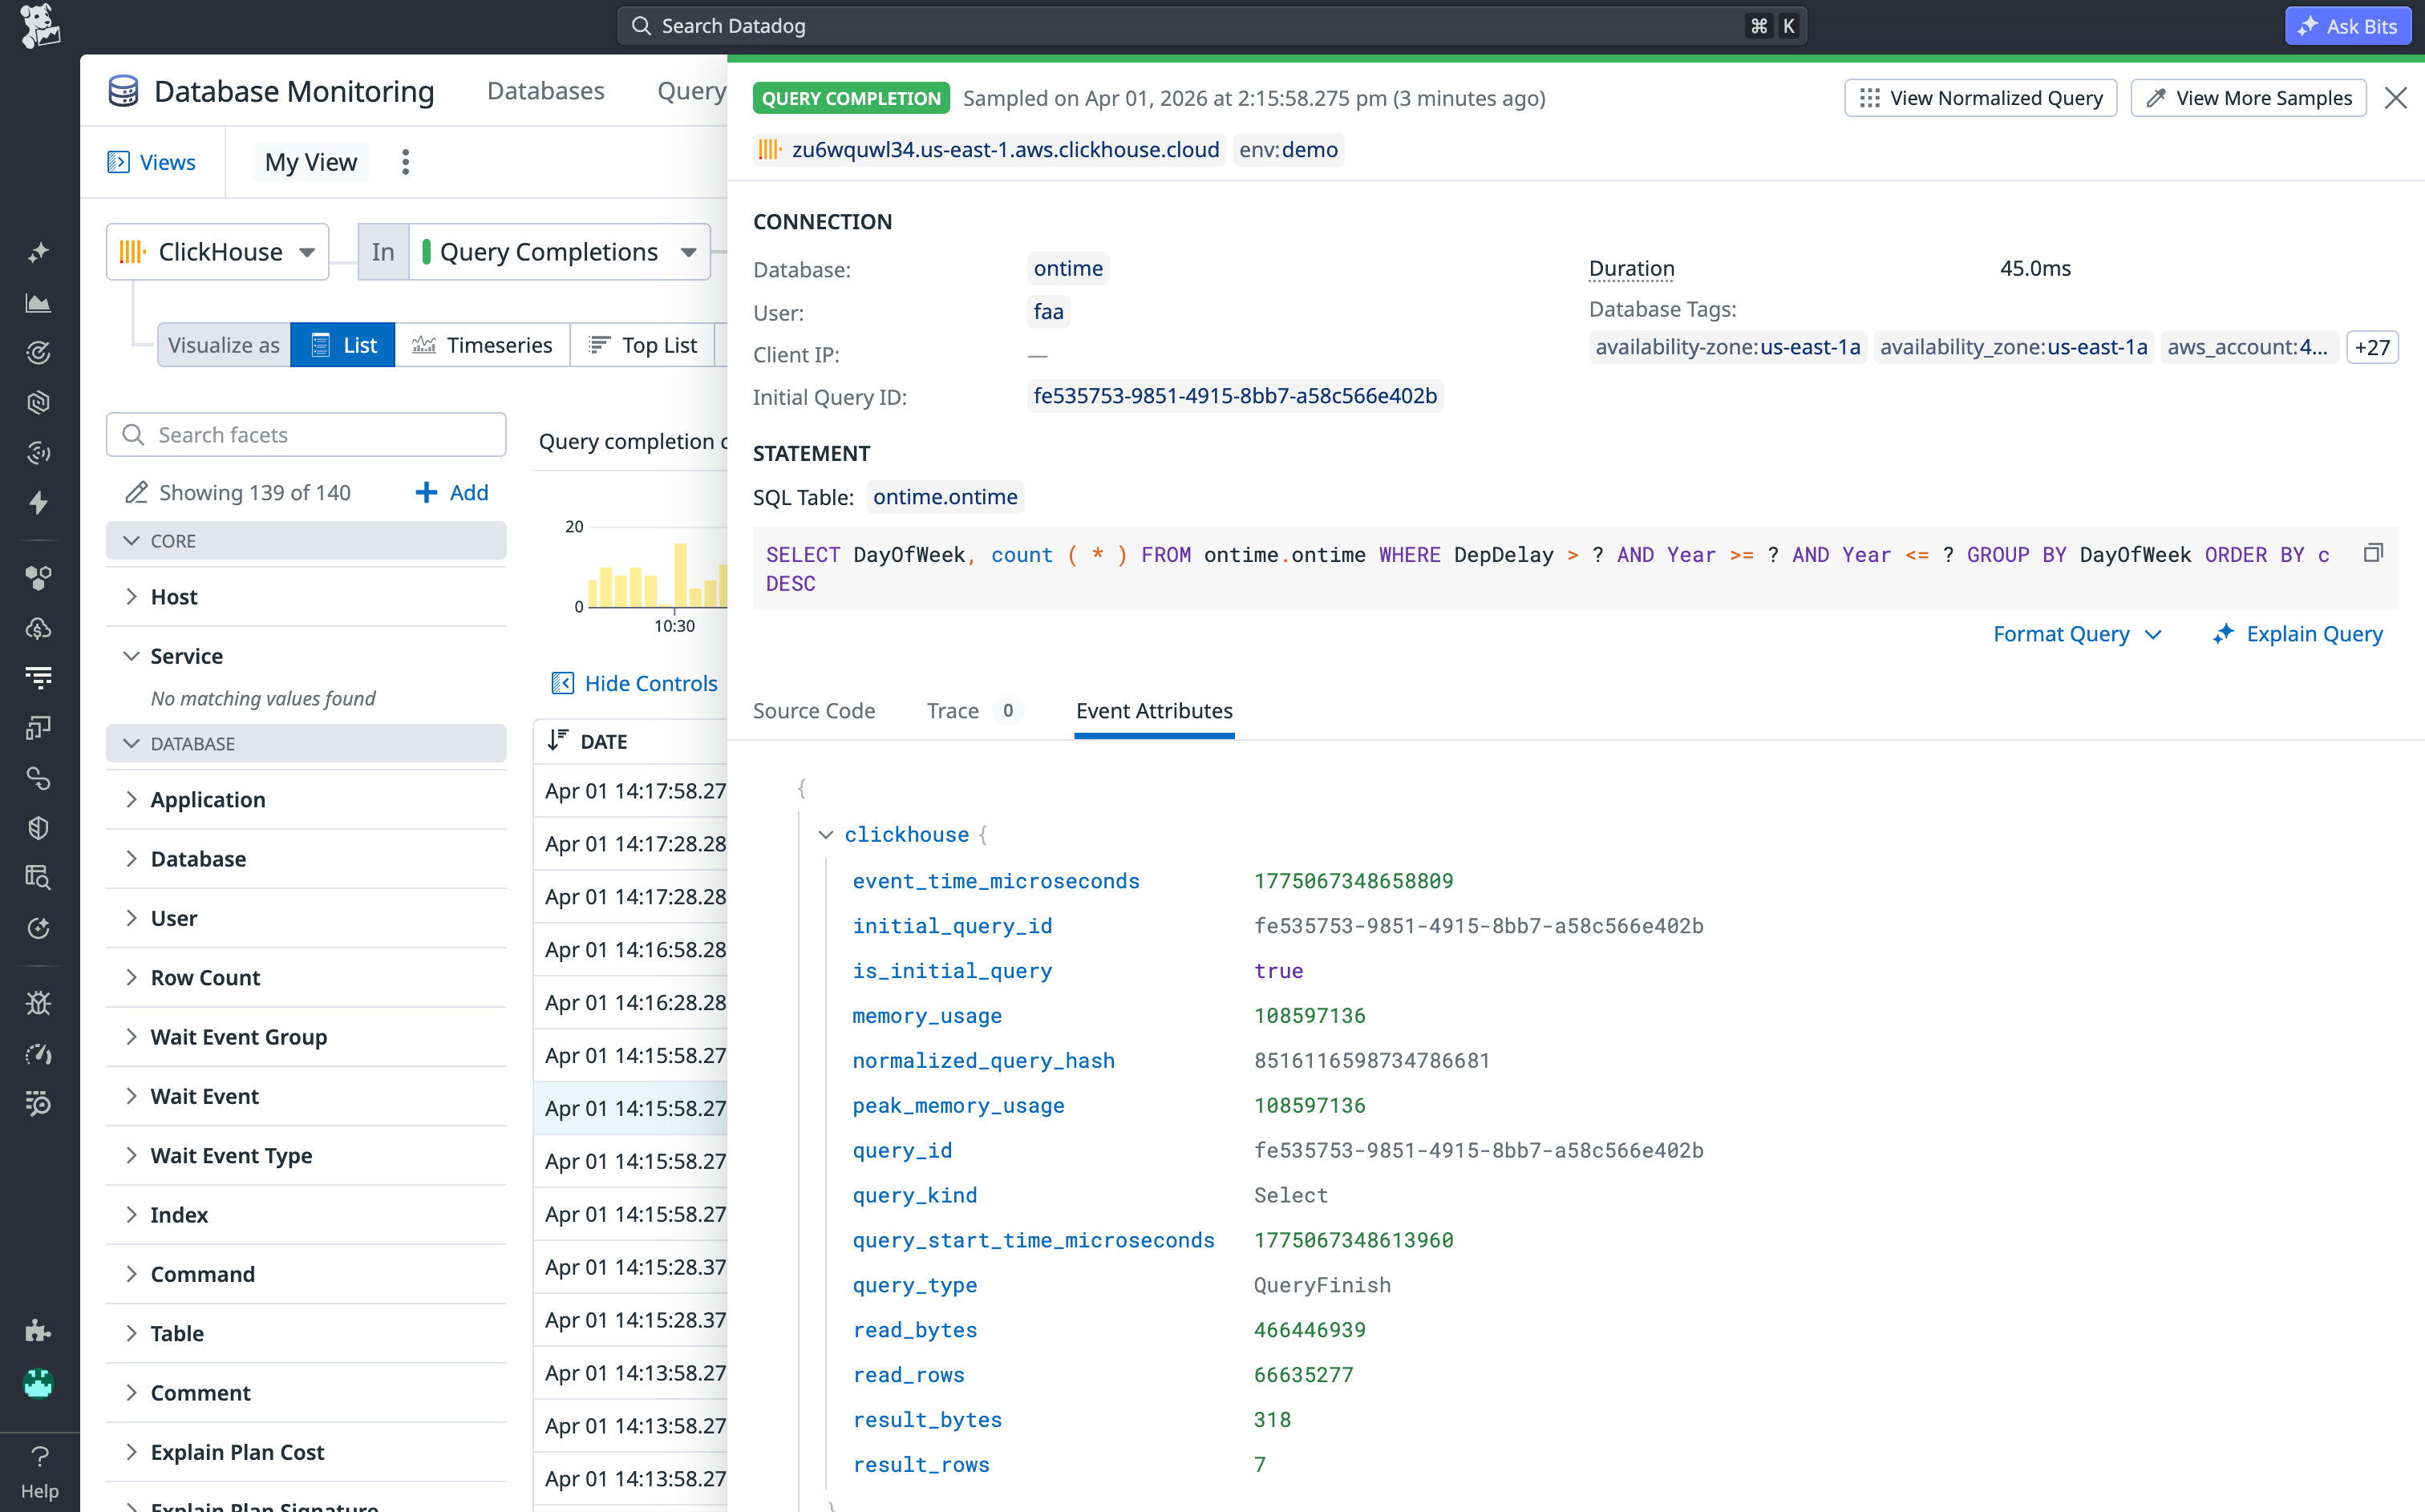Copy the SQL statement using the copy icon
Image resolution: width=2425 pixels, height=1512 pixels.
click(x=2373, y=552)
